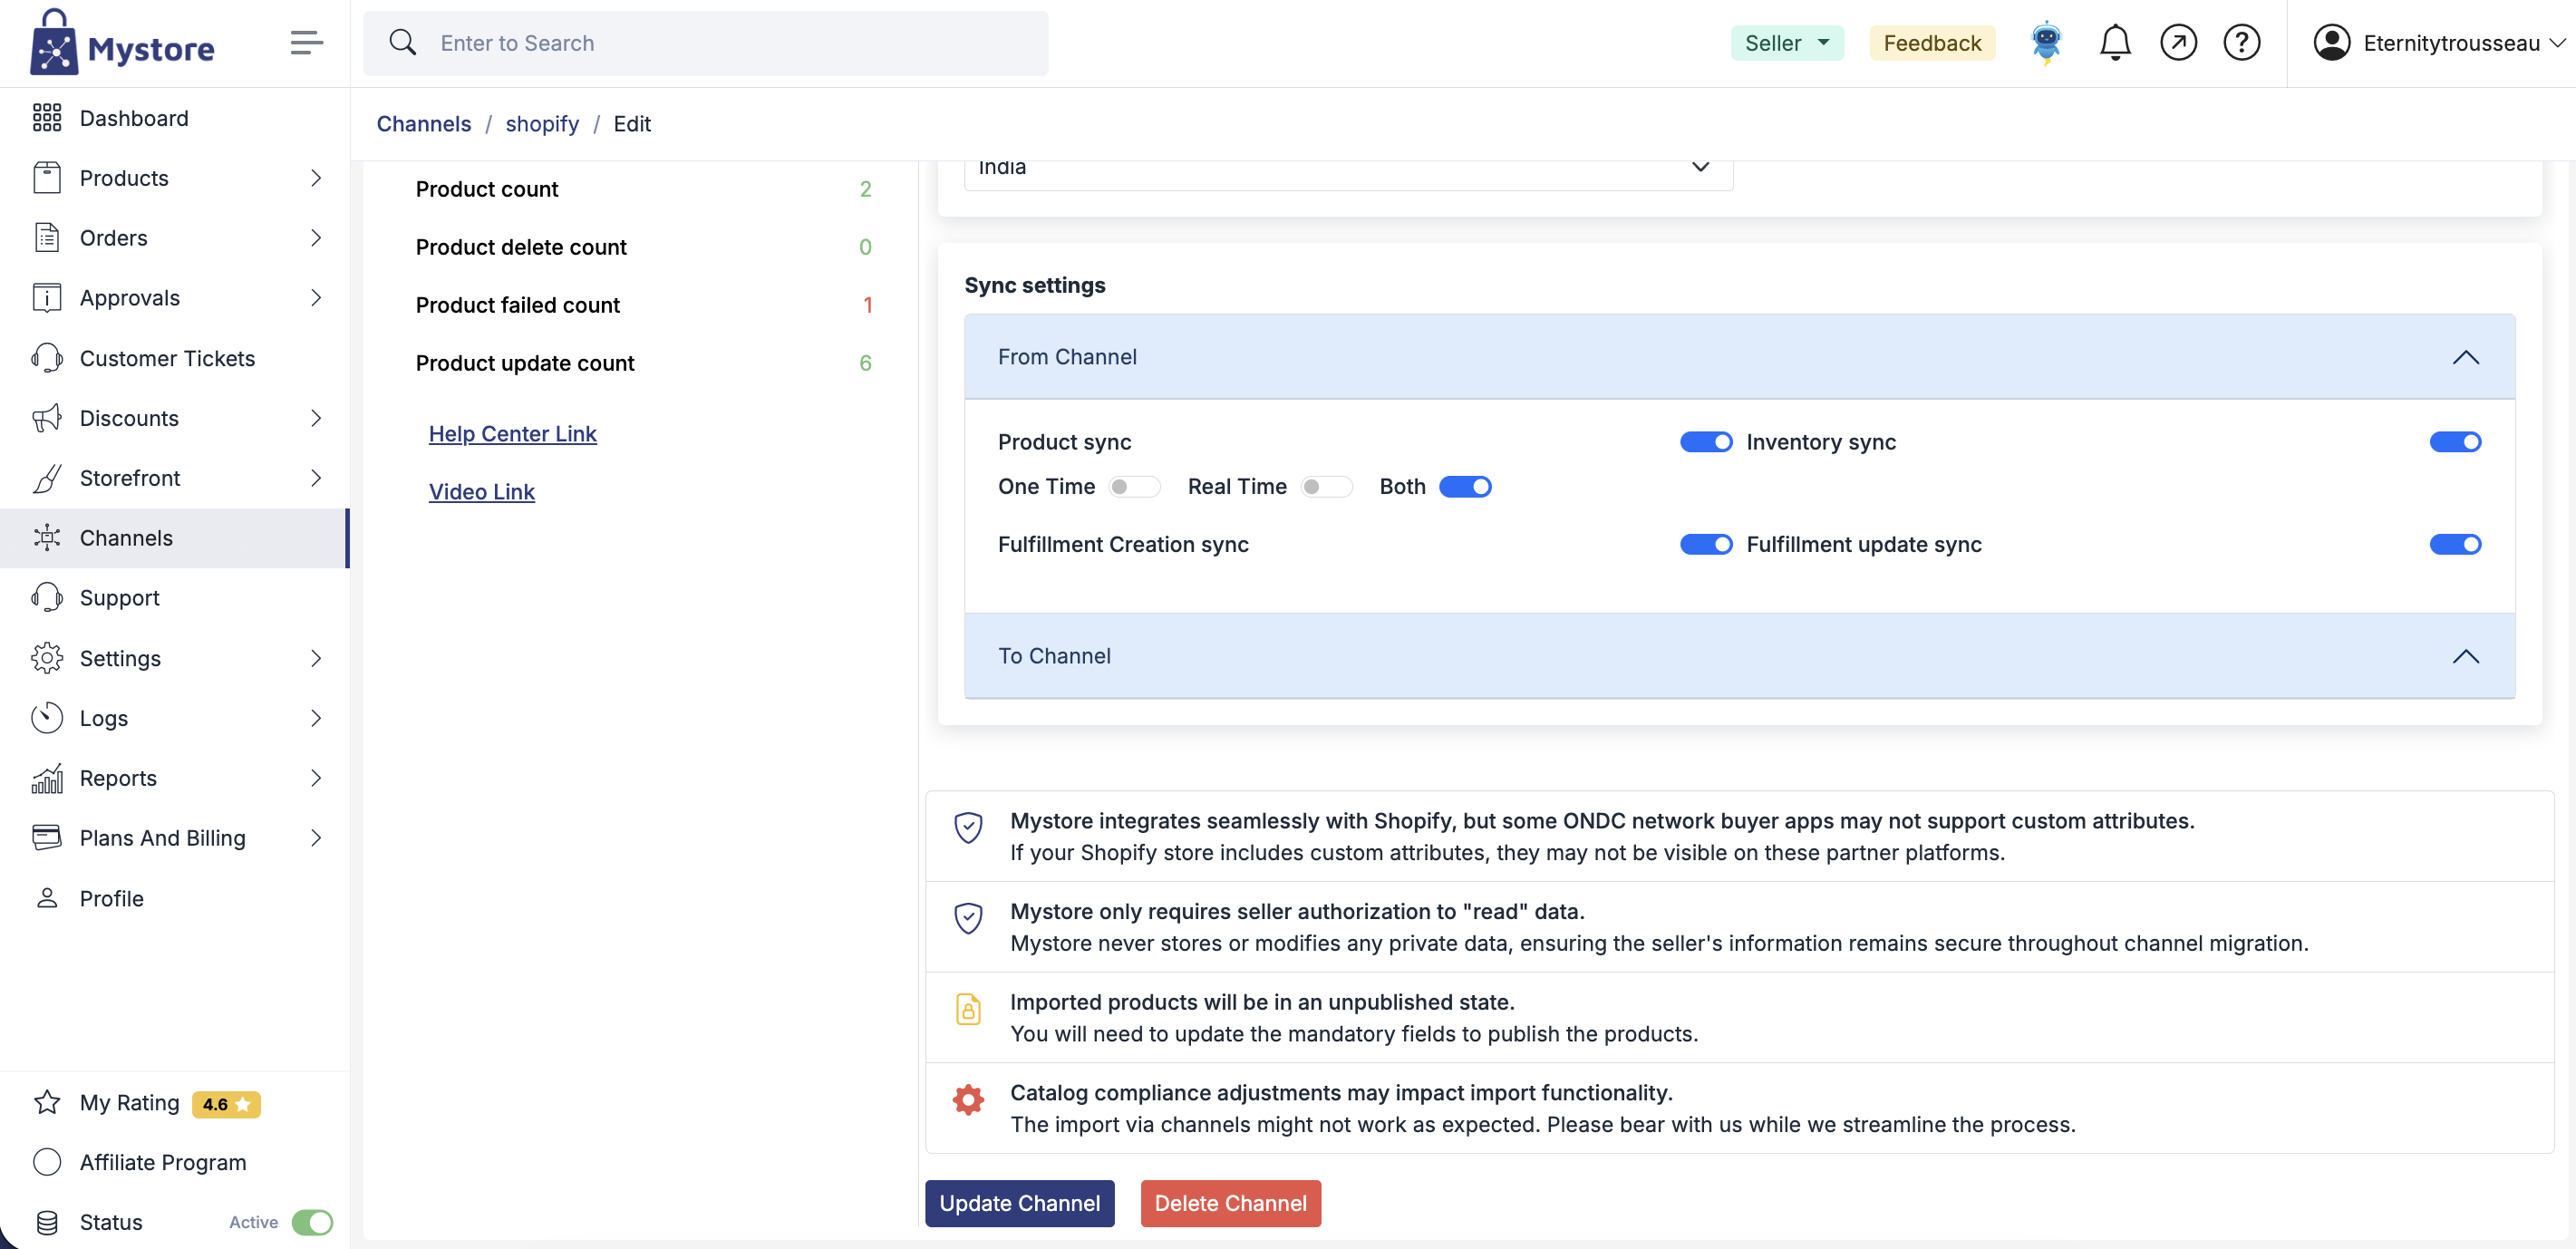
Task: Collapse the From Channel section
Action: pos(2465,358)
